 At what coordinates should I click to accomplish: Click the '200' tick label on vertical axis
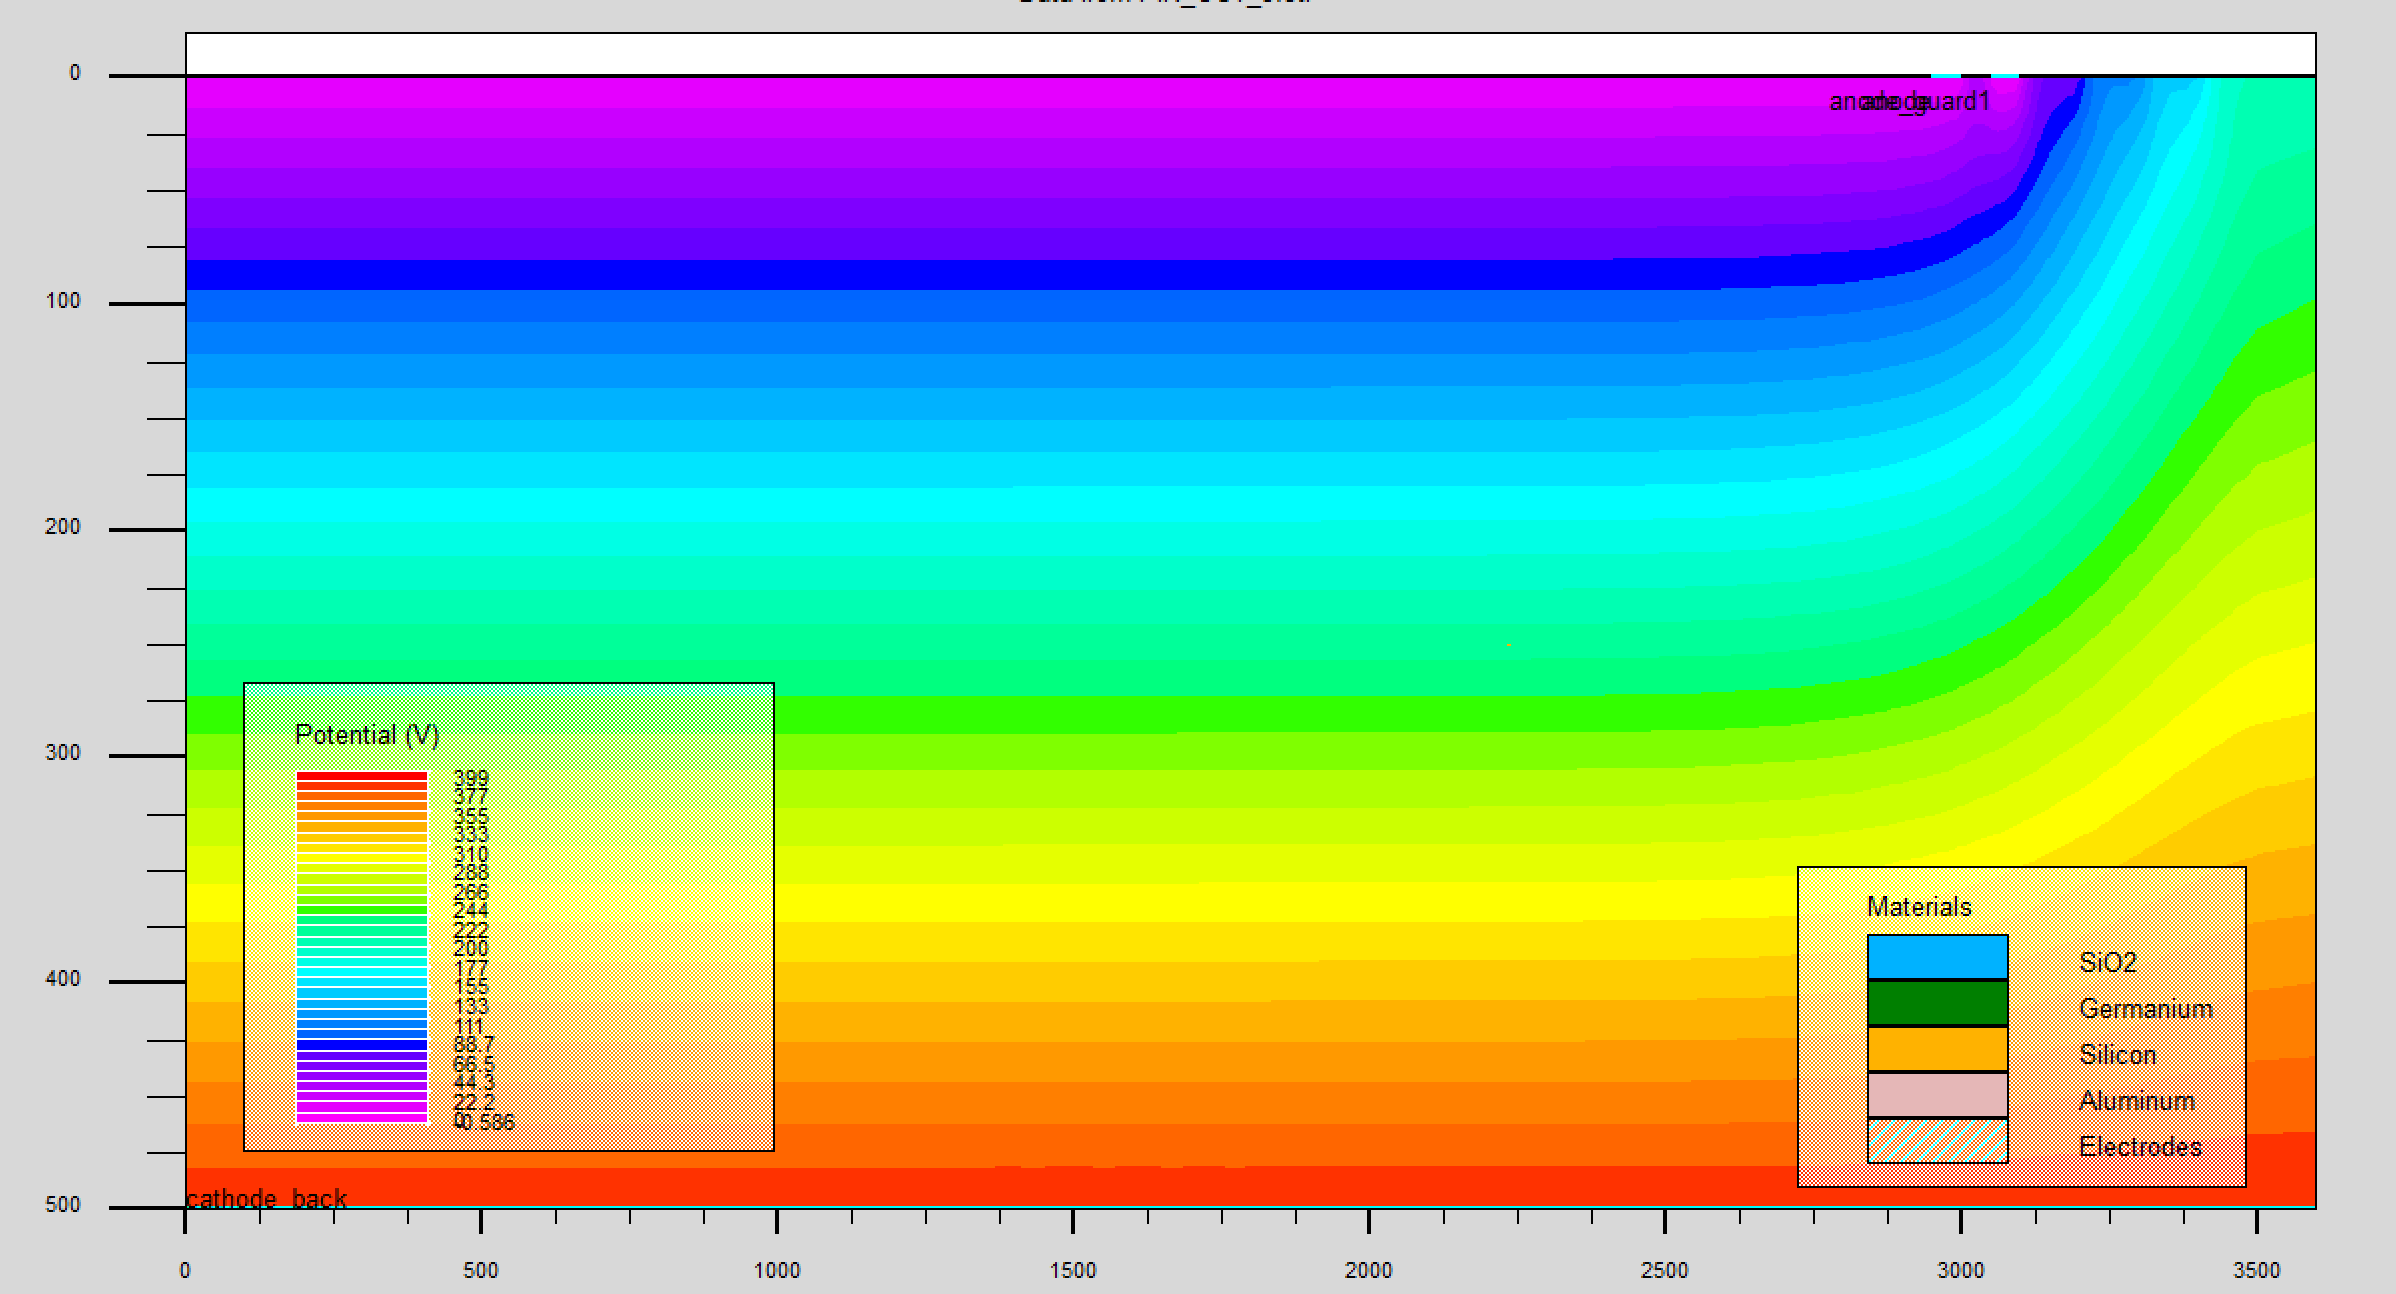point(63,527)
